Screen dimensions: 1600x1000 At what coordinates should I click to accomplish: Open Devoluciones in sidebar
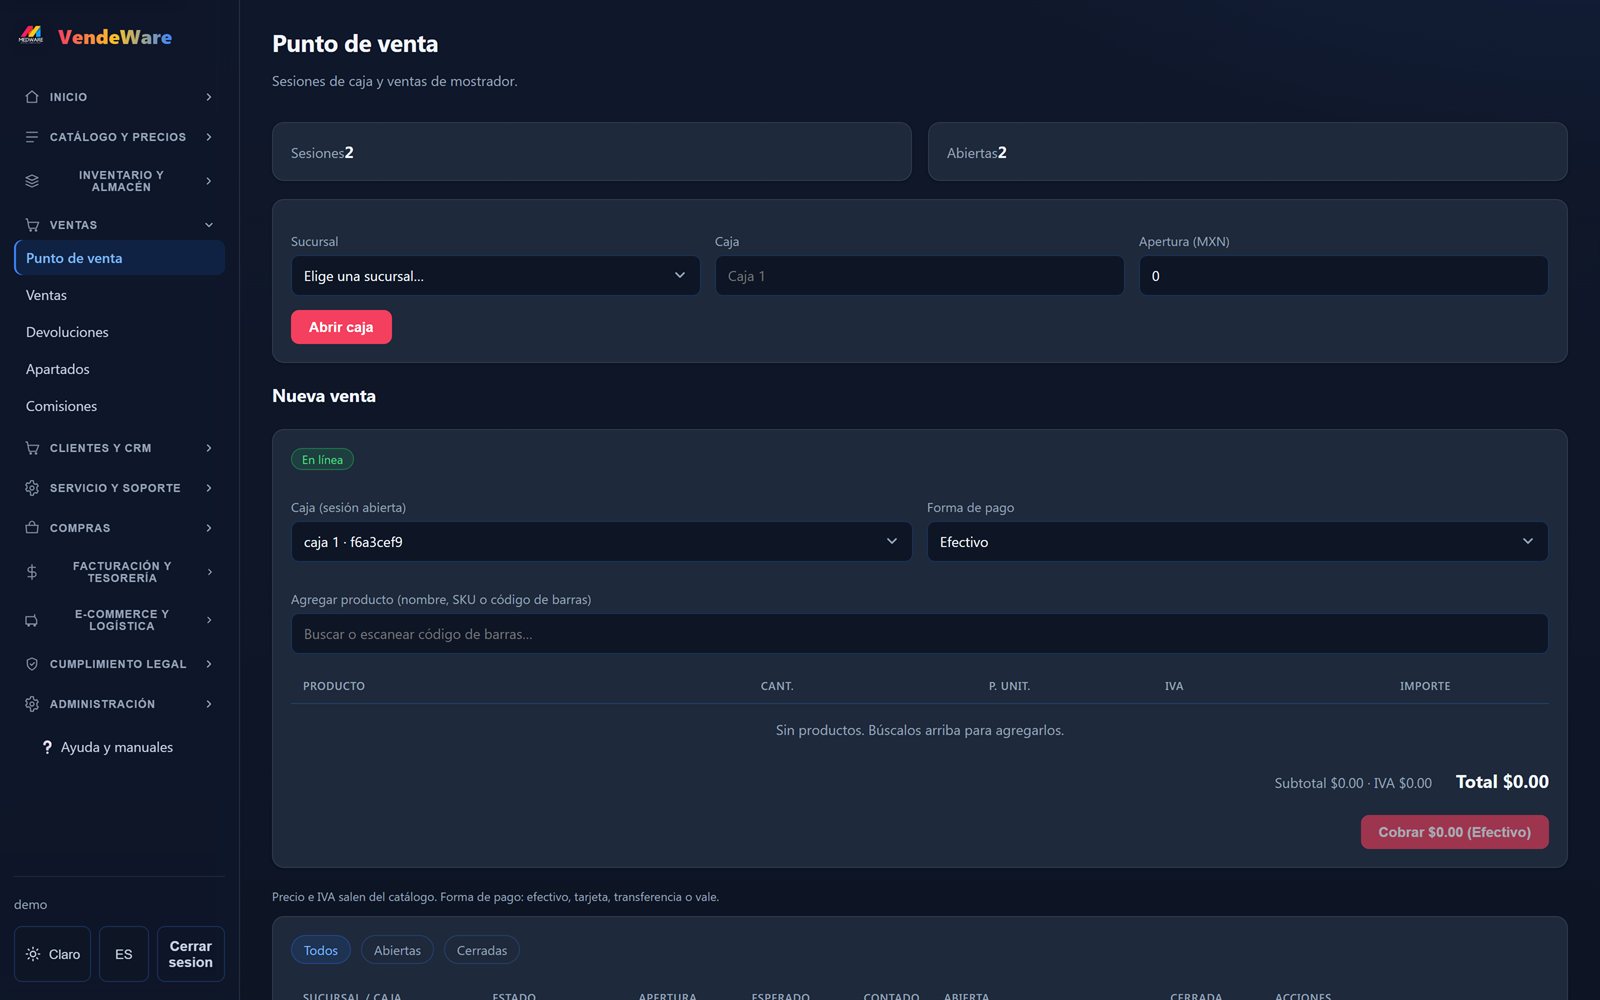(x=119, y=332)
